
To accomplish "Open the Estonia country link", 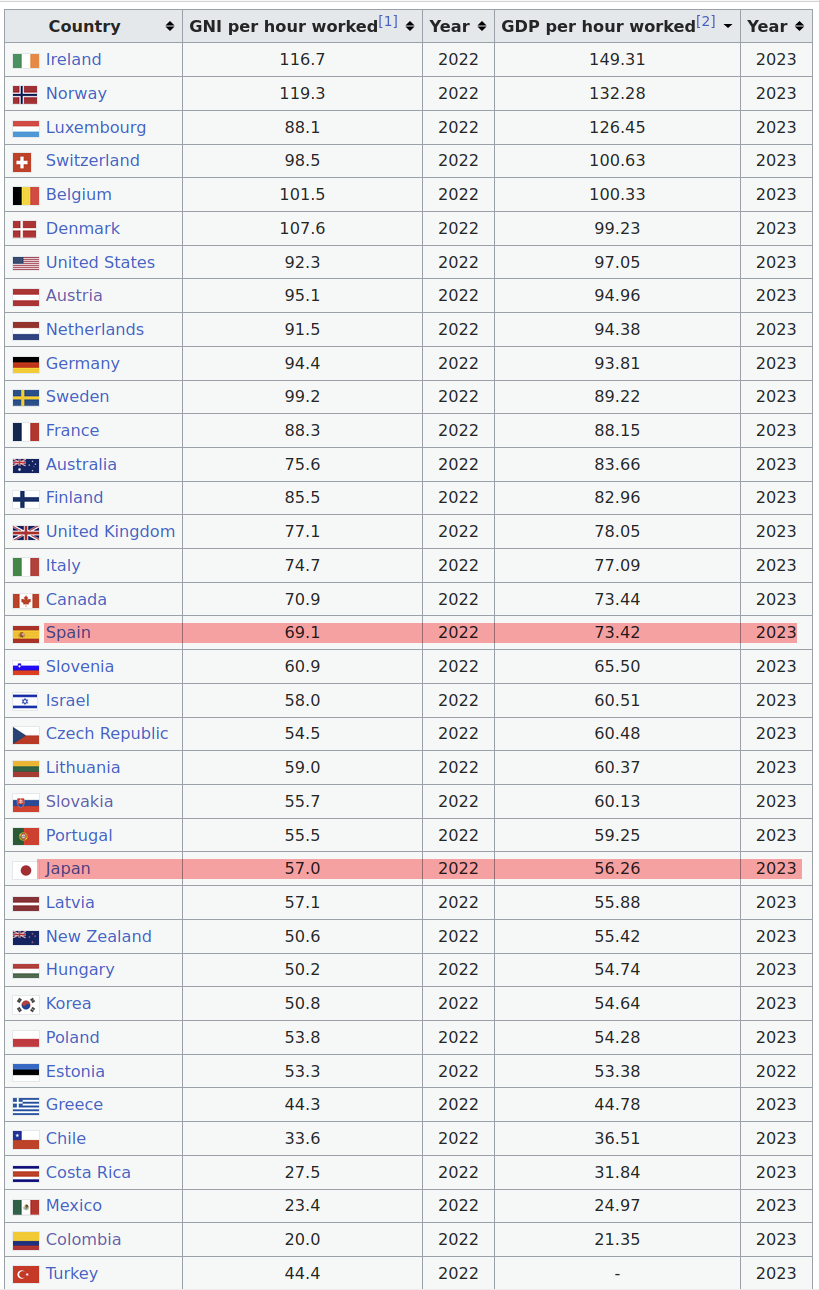I will click(75, 1072).
